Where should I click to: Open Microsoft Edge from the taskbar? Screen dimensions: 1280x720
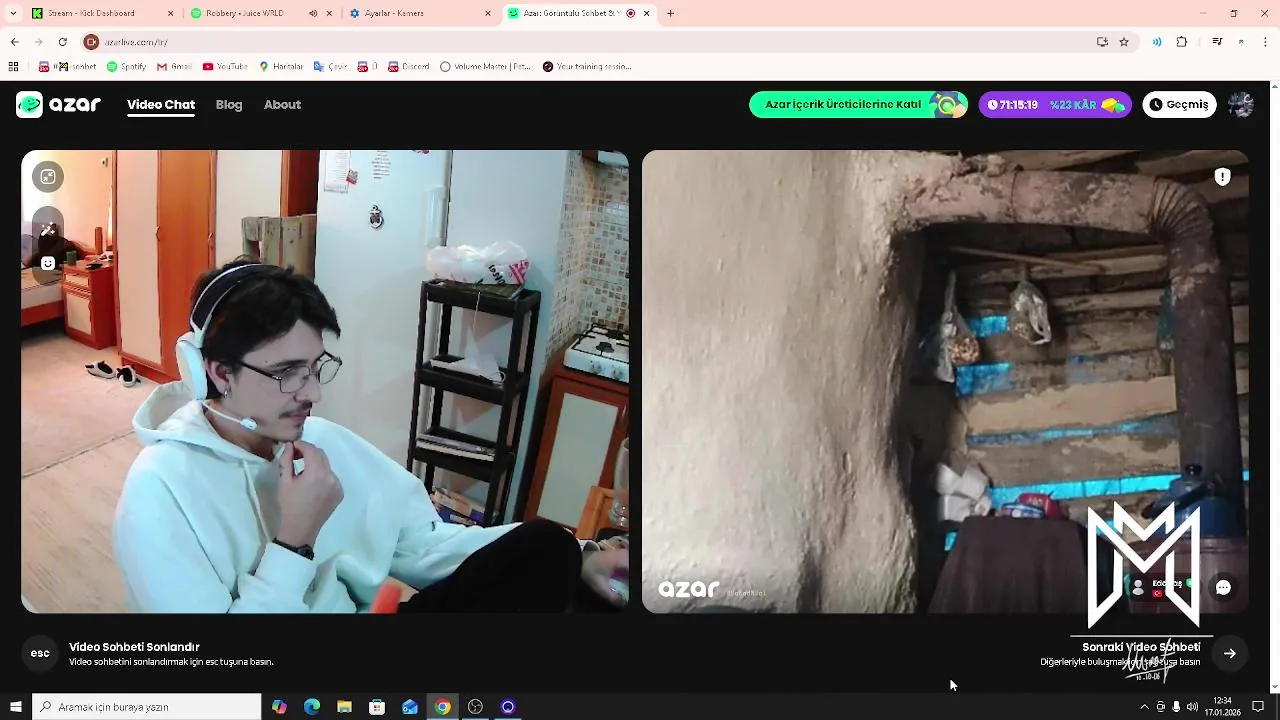point(312,707)
